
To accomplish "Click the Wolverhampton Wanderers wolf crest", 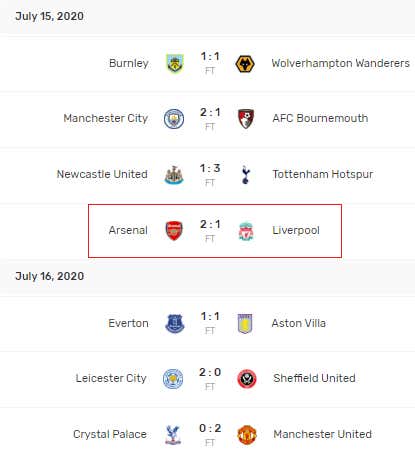I will pyautogui.click(x=245, y=64).
